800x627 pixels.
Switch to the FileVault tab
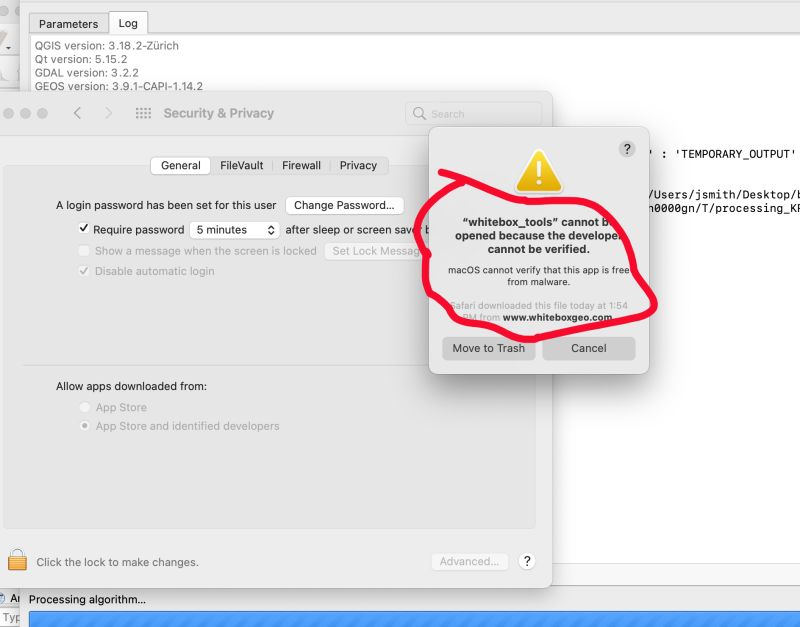[x=241, y=165]
